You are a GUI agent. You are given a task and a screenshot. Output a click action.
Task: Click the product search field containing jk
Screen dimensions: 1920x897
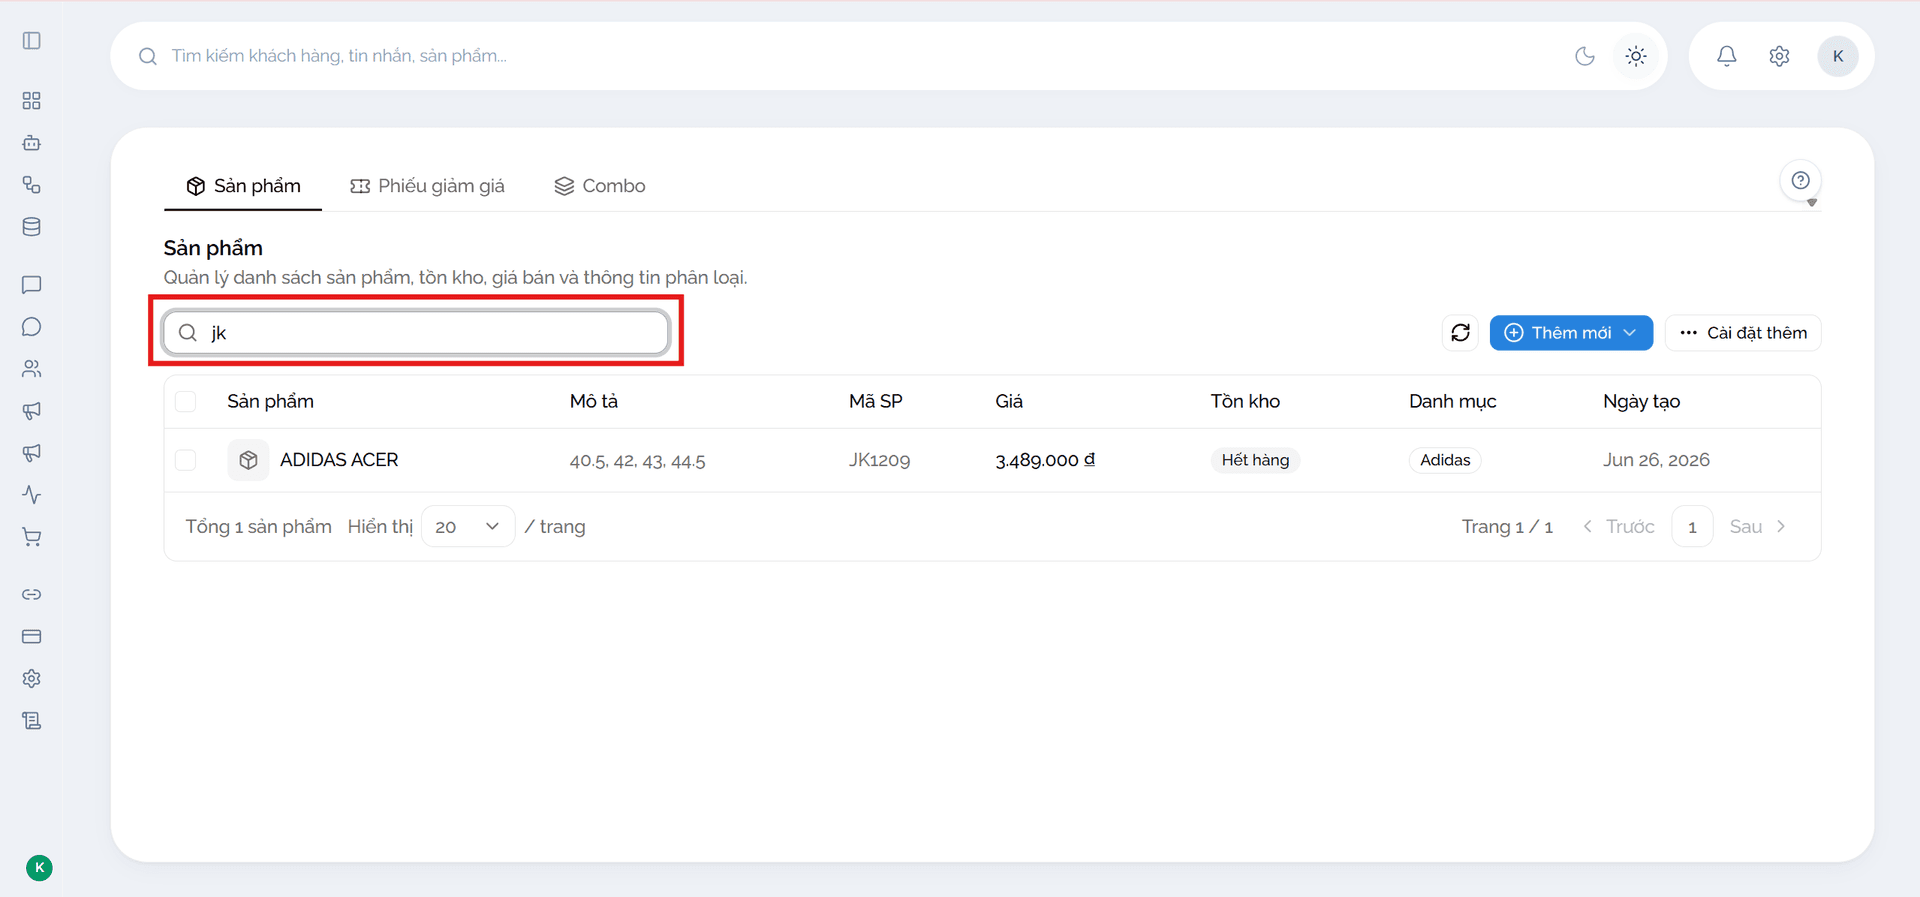[416, 333]
